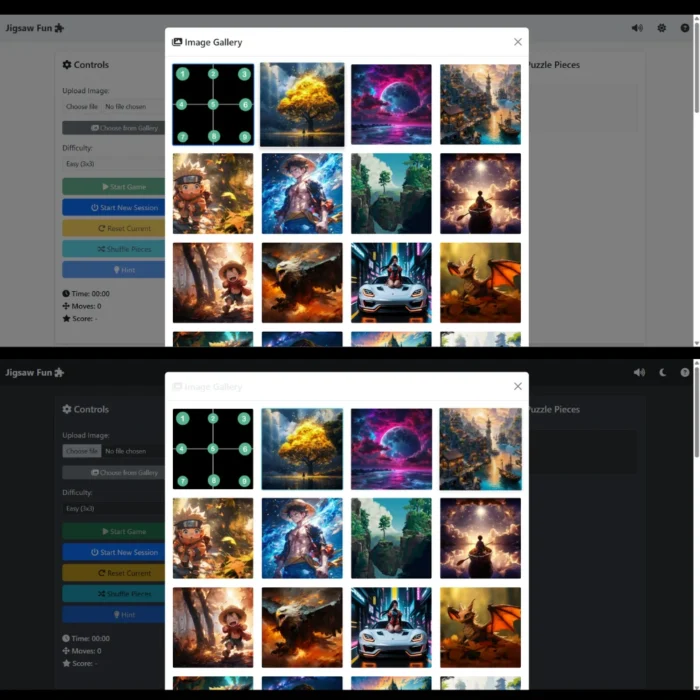Close the Image Gallery dialog in light-theme window
This screenshot has height=700, width=700.
(x=518, y=42)
